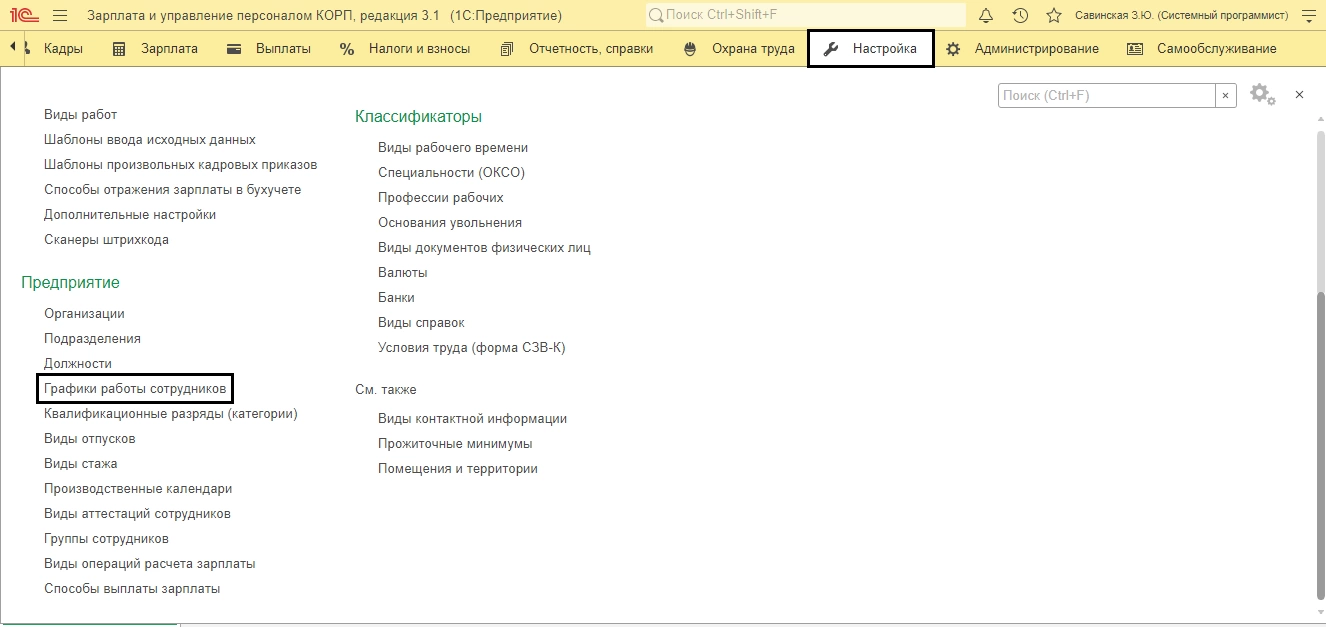Image resolution: width=1326 pixels, height=627 pixels.
Task: Open Виды документов физических лиц
Action: pos(484,248)
